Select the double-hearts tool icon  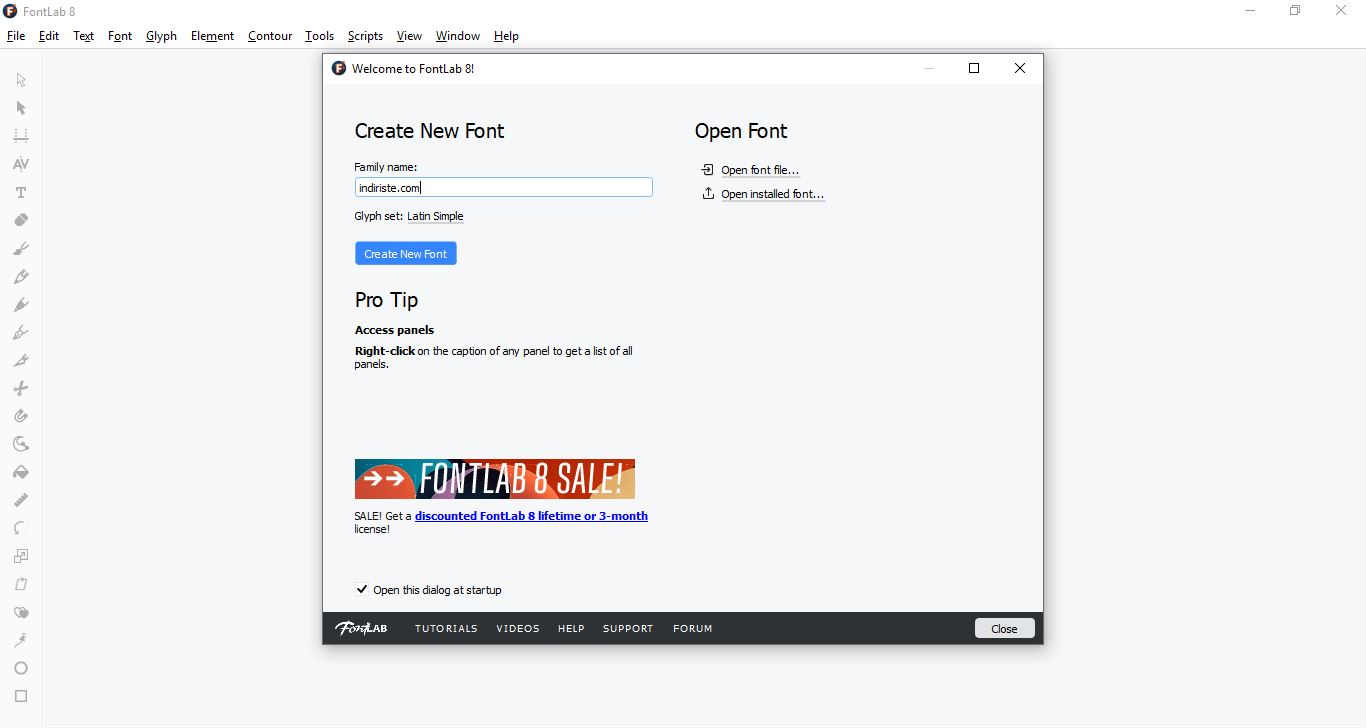[21, 612]
